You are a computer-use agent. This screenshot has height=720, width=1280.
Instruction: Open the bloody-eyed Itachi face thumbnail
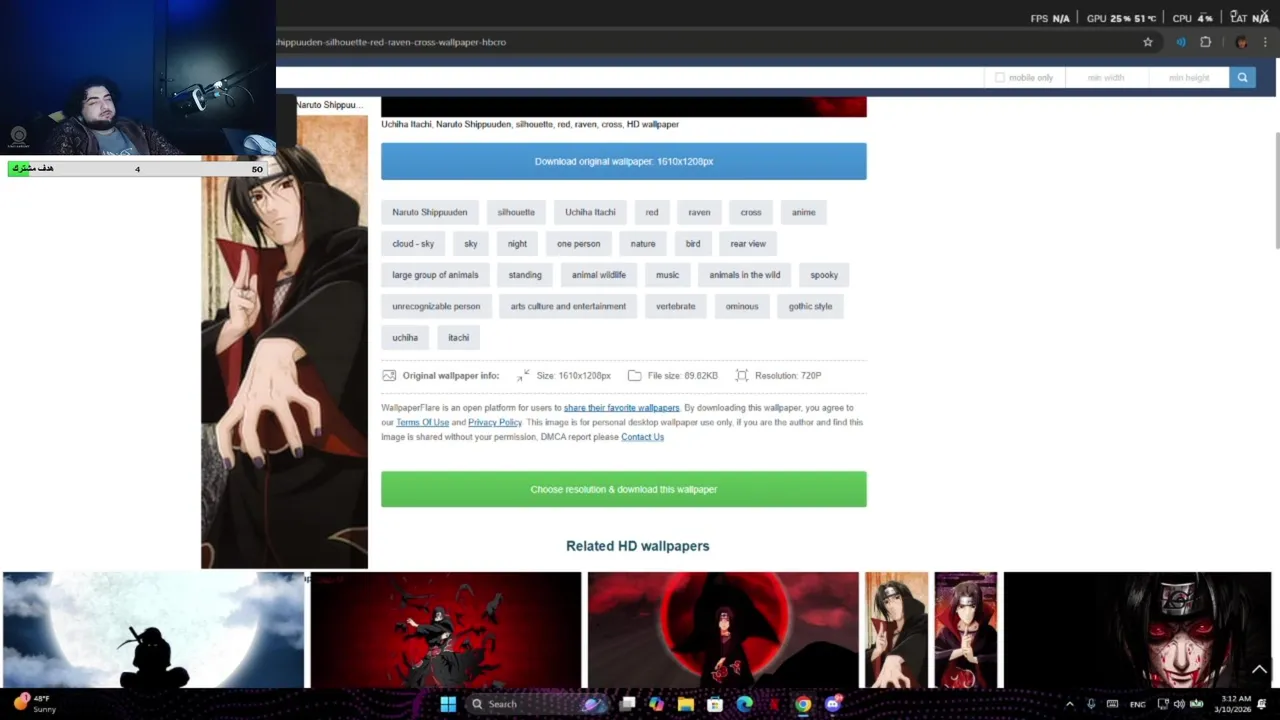coord(1137,630)
